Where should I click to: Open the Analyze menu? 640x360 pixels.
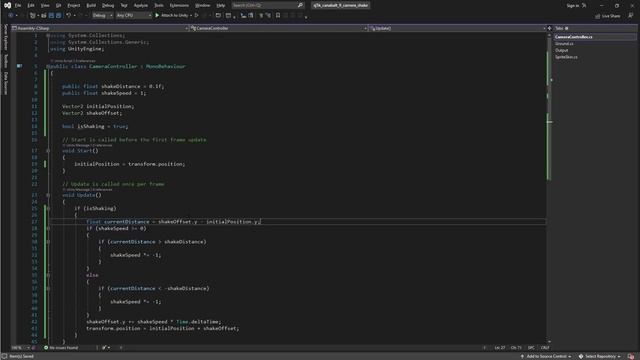(x=141, y=6)
